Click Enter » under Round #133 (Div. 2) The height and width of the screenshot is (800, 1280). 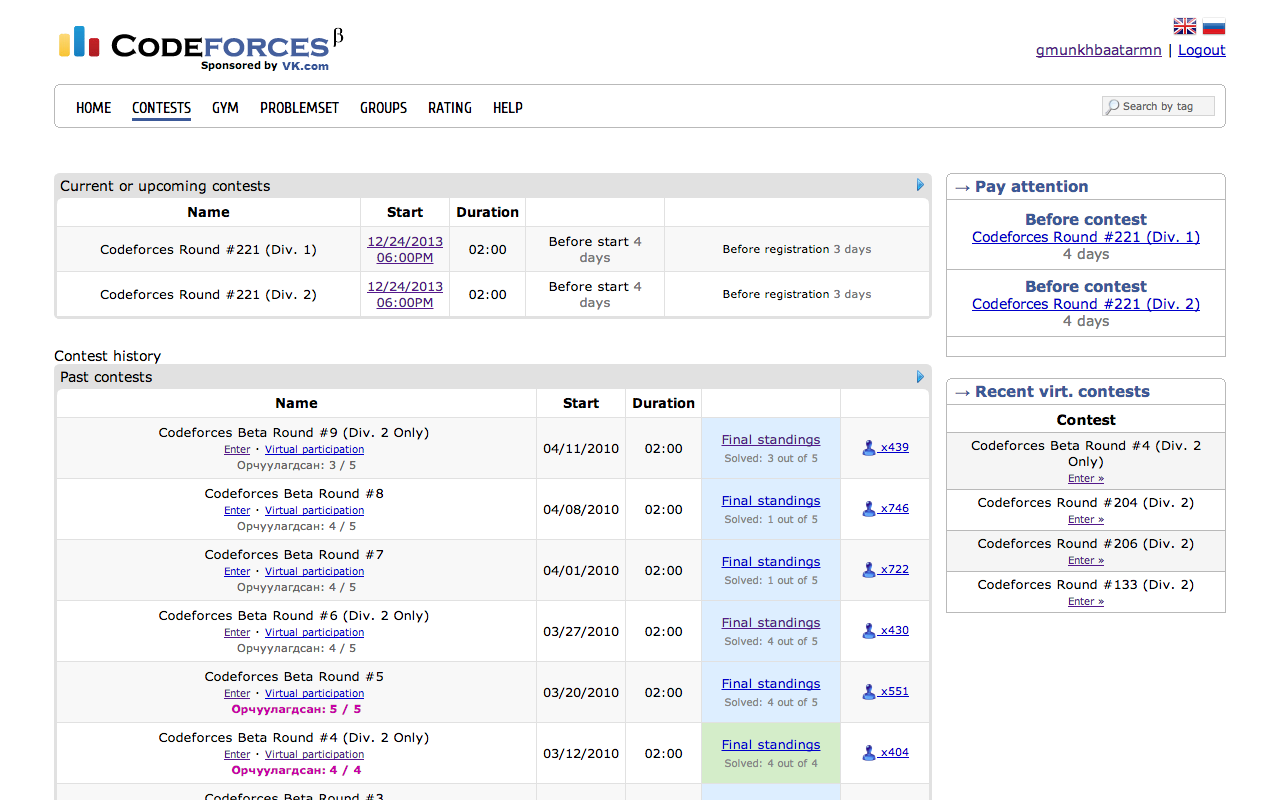pyautogui.click(x=1086, y=602)
